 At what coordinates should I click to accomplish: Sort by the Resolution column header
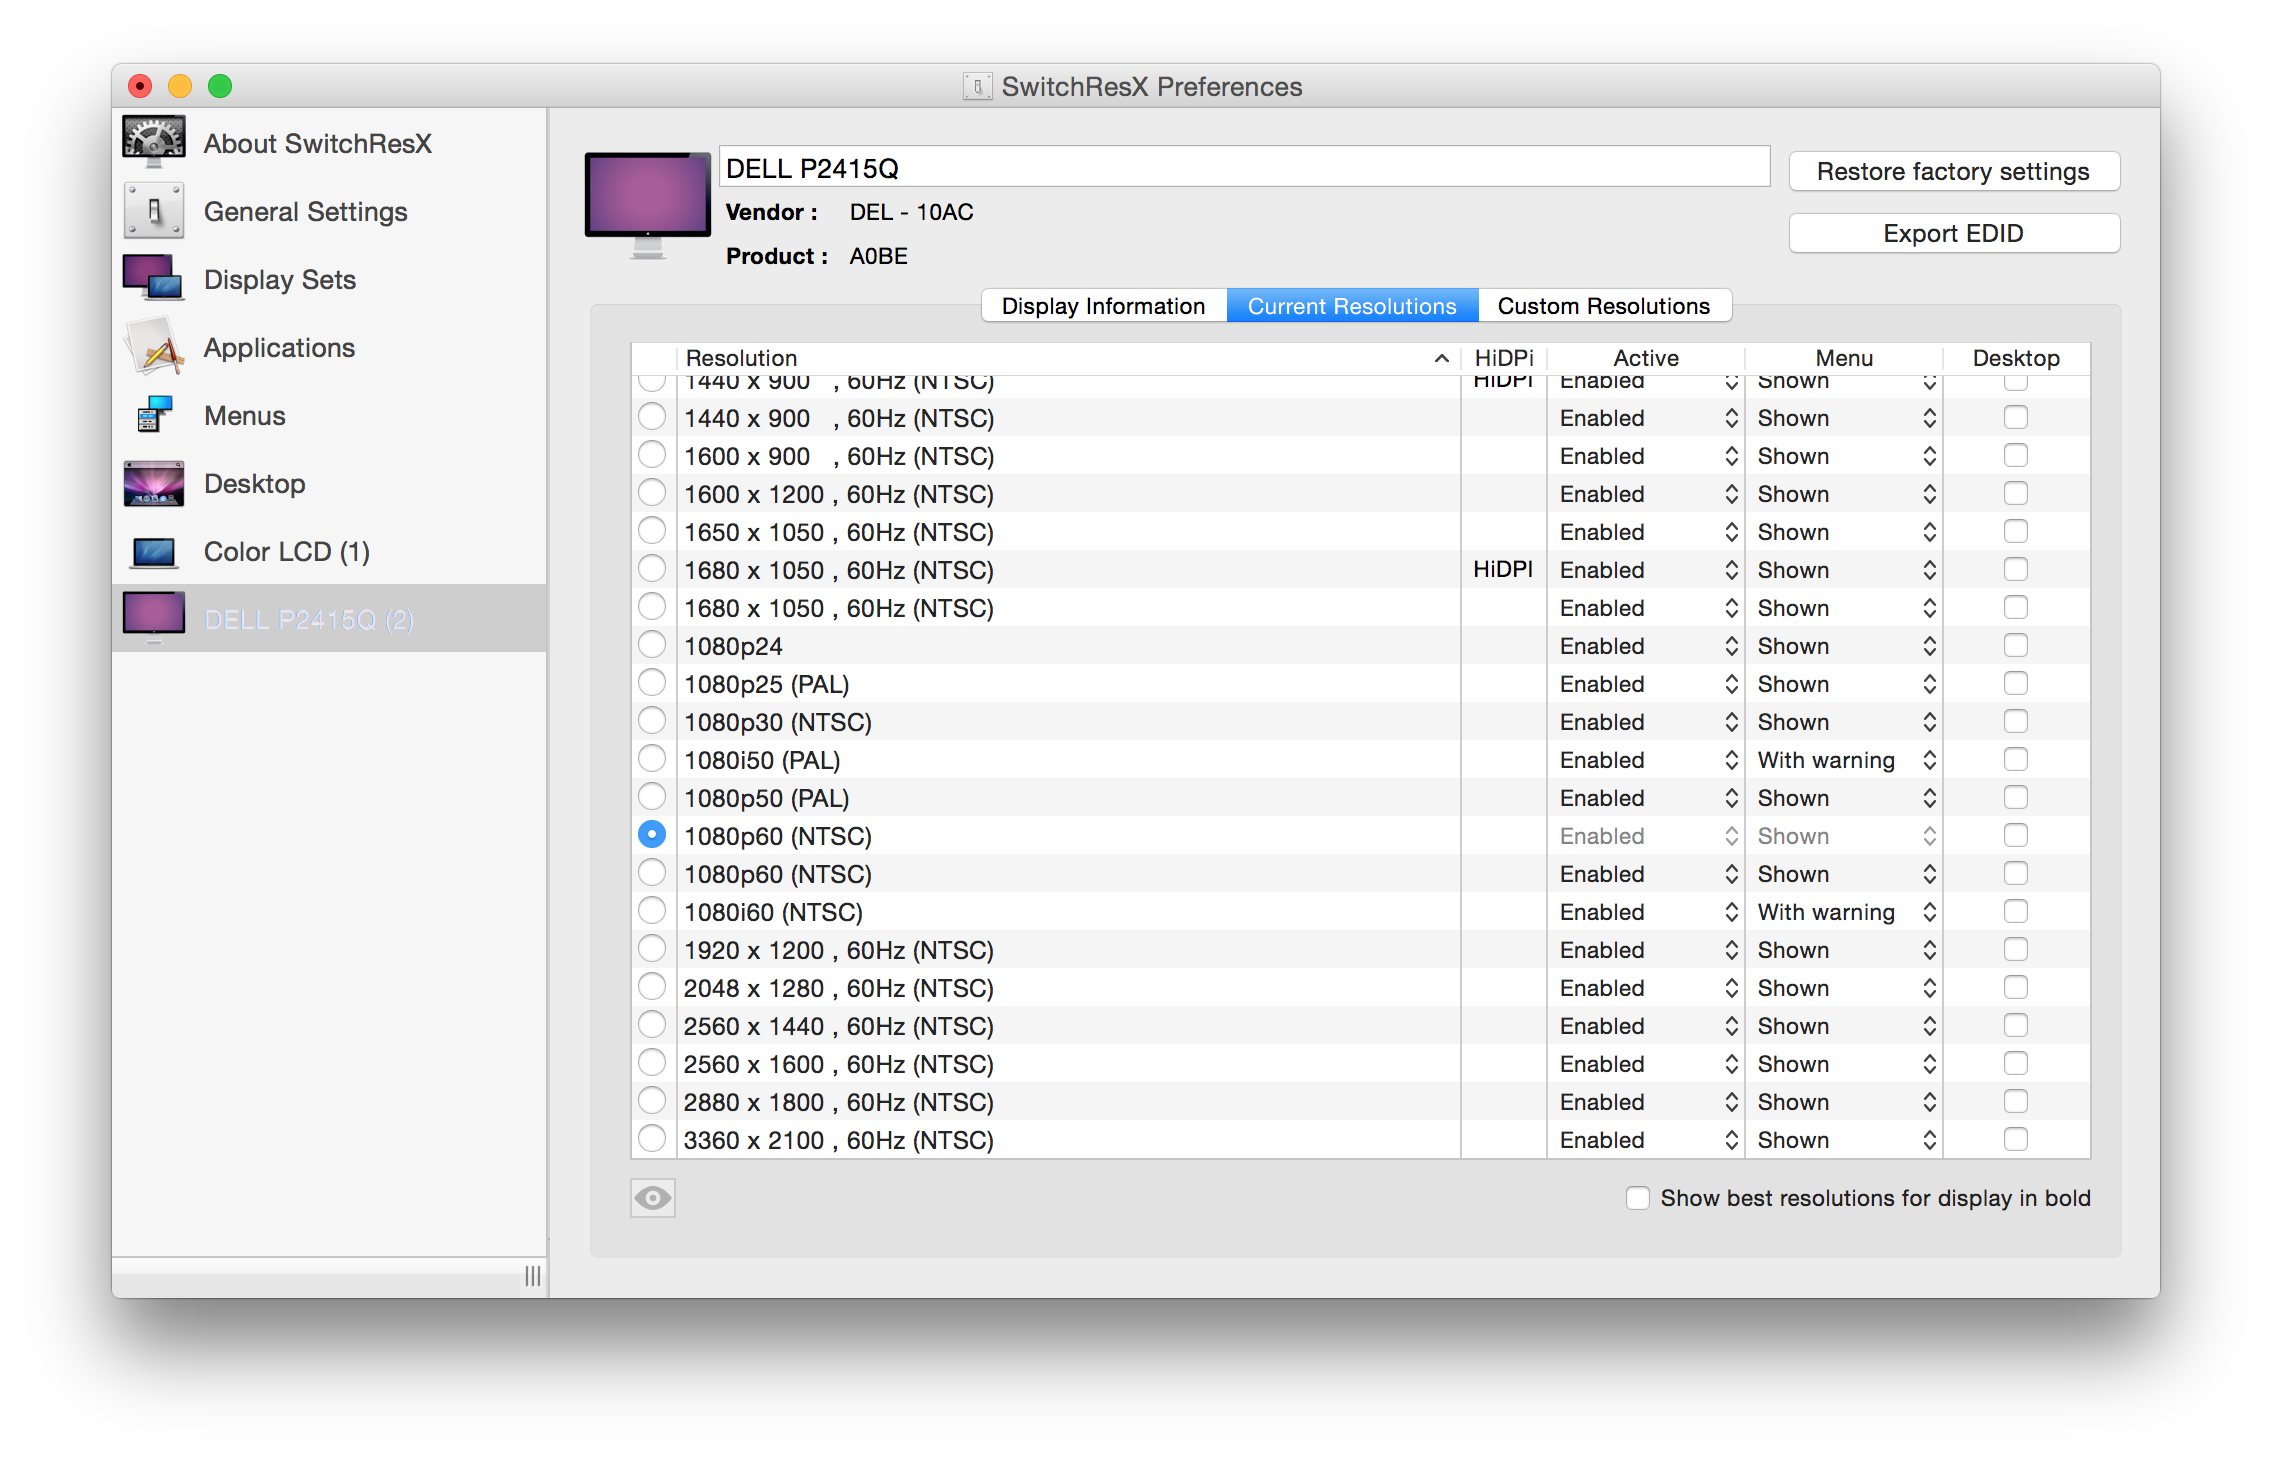click(1068, 358)
